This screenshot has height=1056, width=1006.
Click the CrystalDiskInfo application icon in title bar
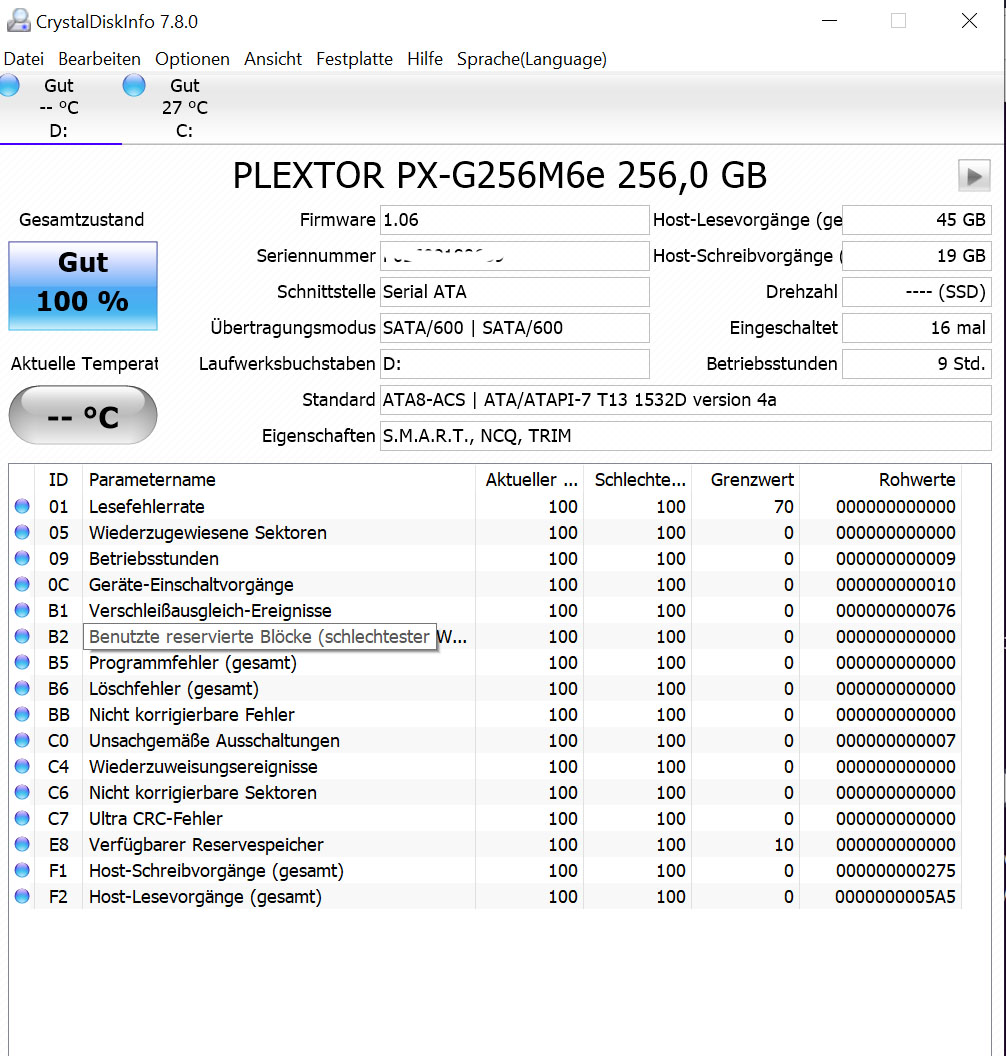click(20, 18)
